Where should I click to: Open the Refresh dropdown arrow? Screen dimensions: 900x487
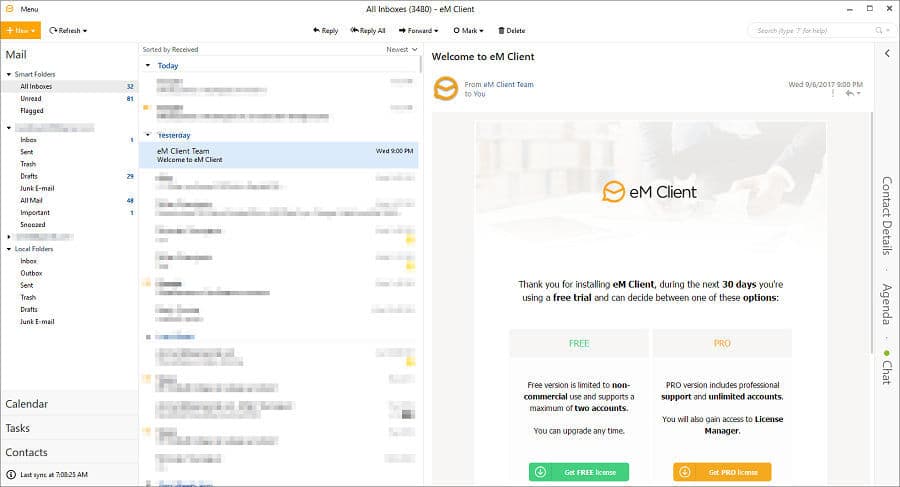pos(85,31)
